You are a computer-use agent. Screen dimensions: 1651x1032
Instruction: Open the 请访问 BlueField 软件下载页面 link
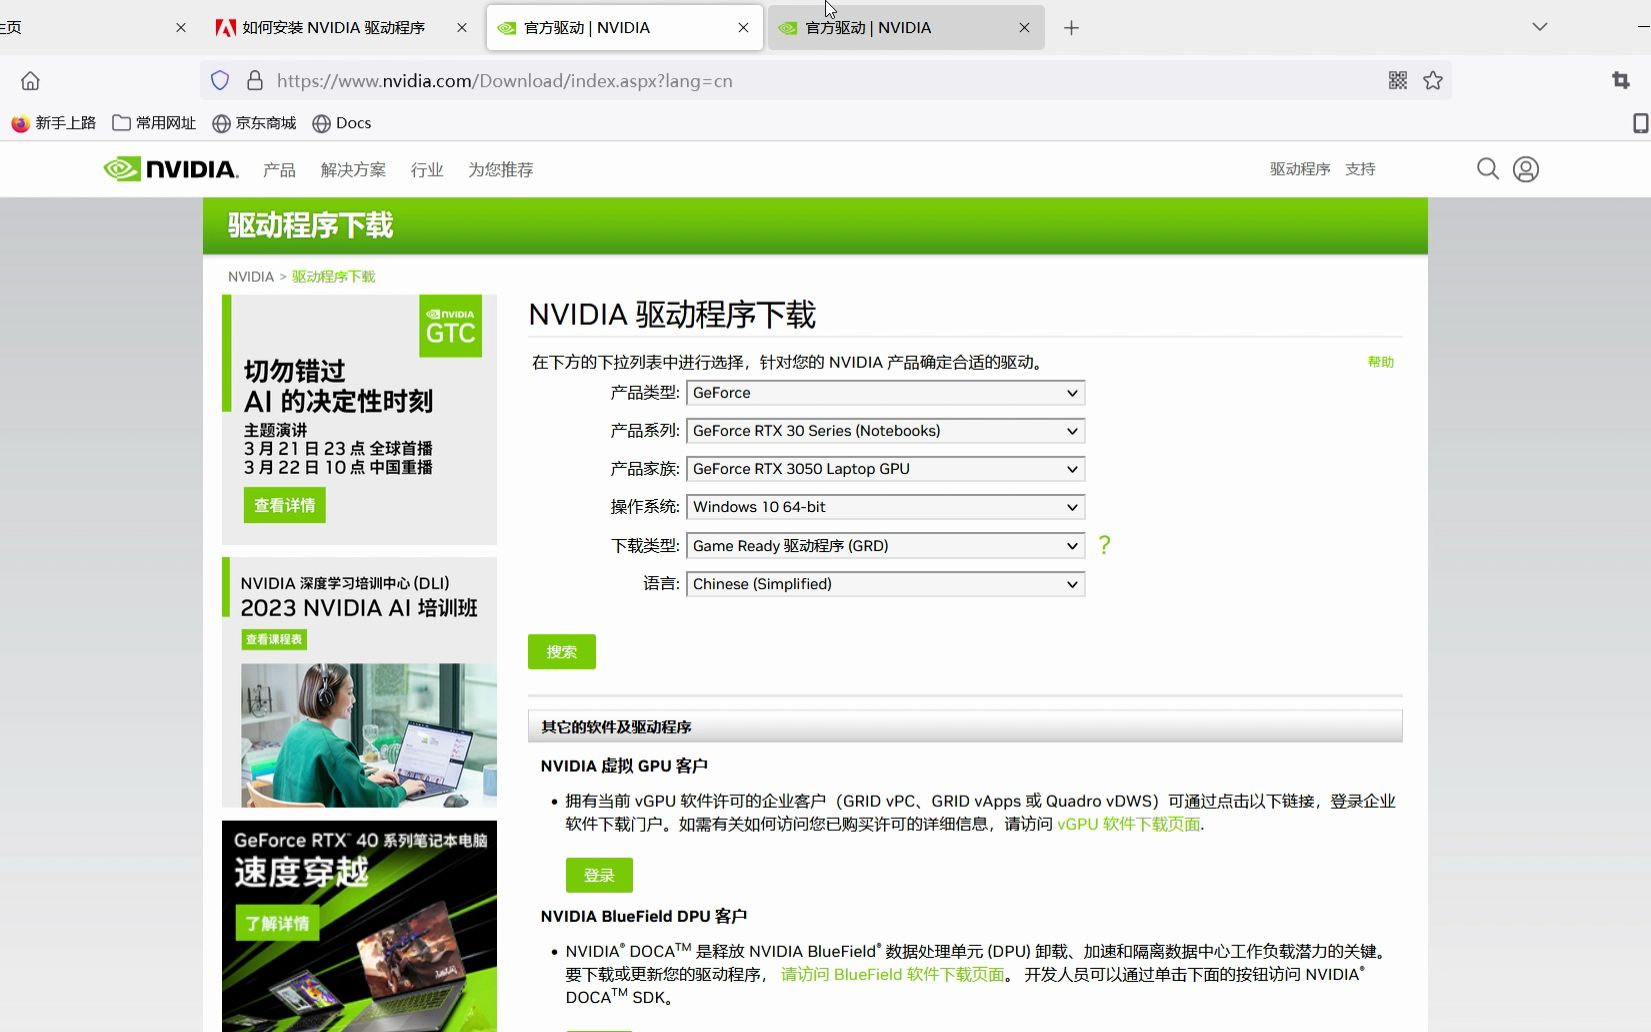(x=893, y=974)
